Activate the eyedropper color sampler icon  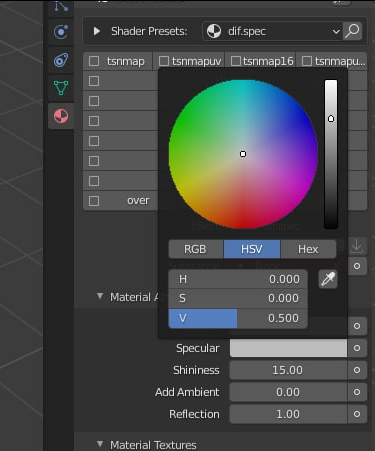(328, 279)
